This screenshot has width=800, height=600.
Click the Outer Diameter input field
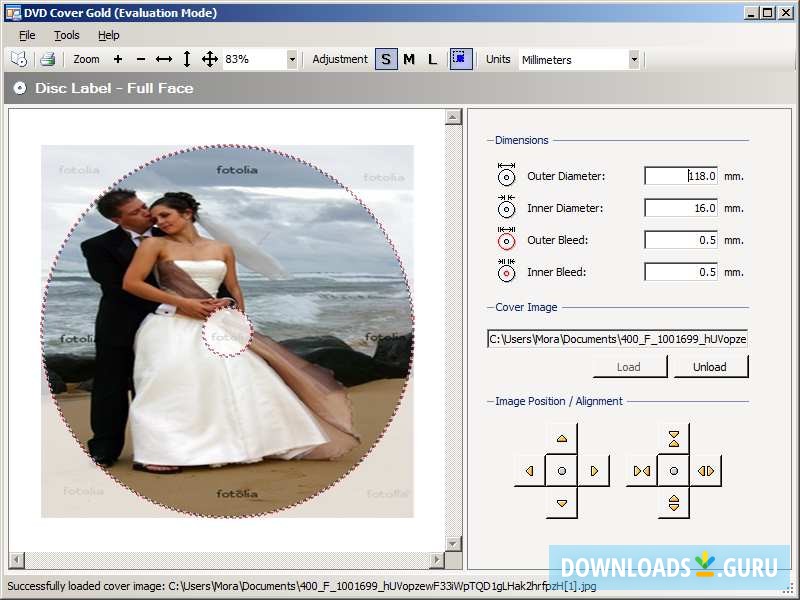tap(681, 176)
